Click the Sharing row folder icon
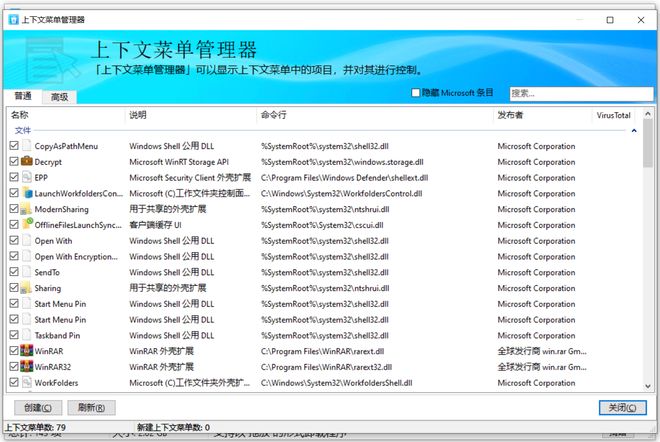The height and width of the screenshot is (442, 660). click(x=27, y=288)
